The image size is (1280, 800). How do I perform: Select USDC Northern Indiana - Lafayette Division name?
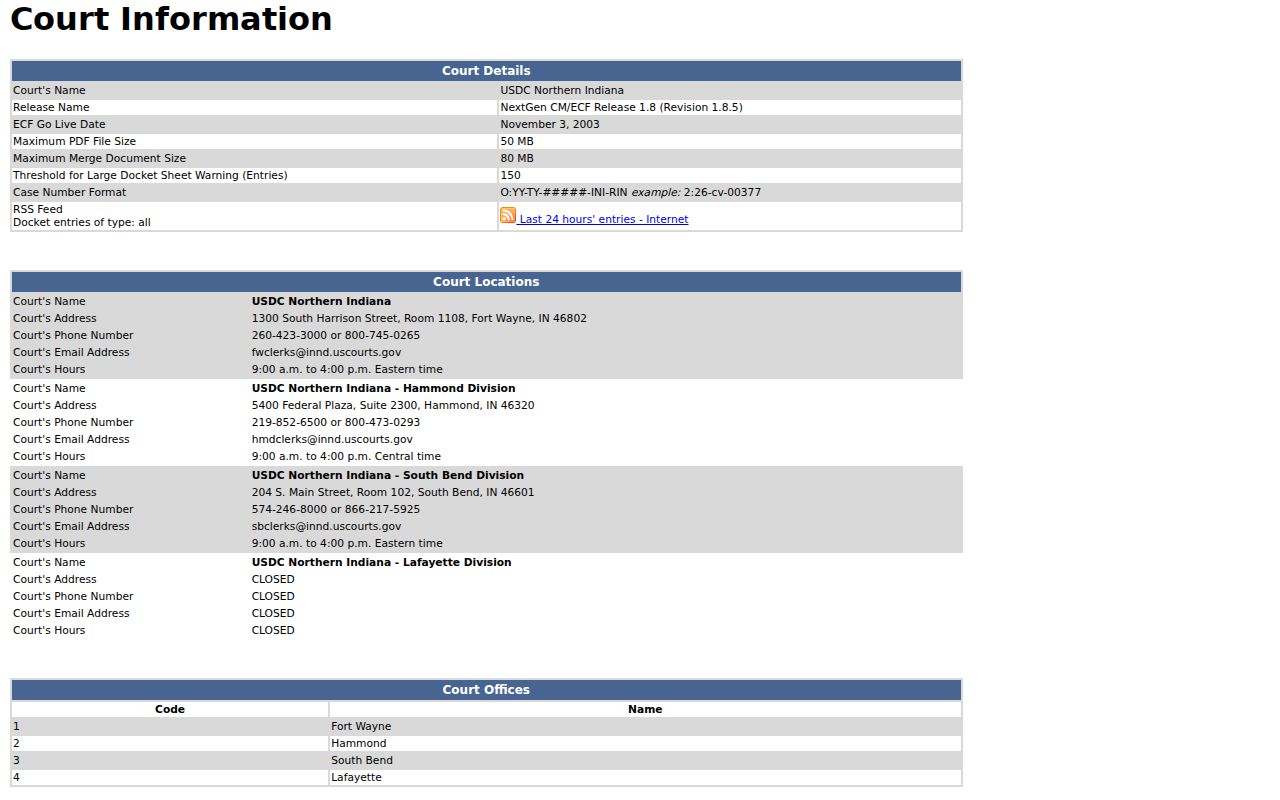381,562
